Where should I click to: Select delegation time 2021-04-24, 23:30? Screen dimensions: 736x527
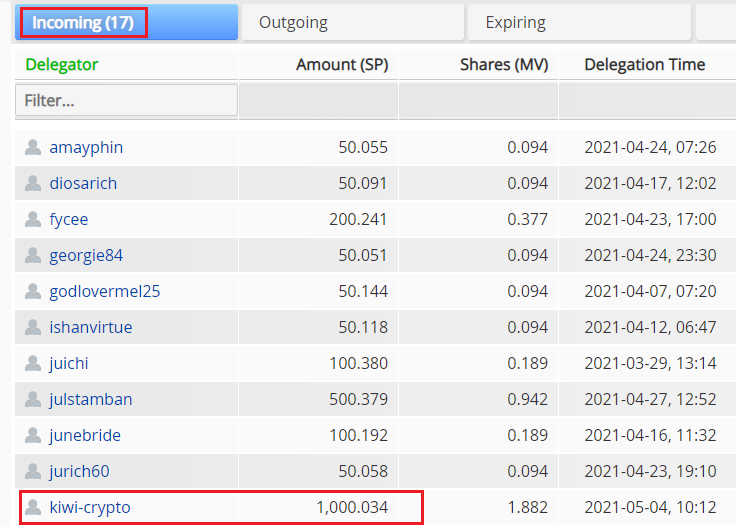651,255
